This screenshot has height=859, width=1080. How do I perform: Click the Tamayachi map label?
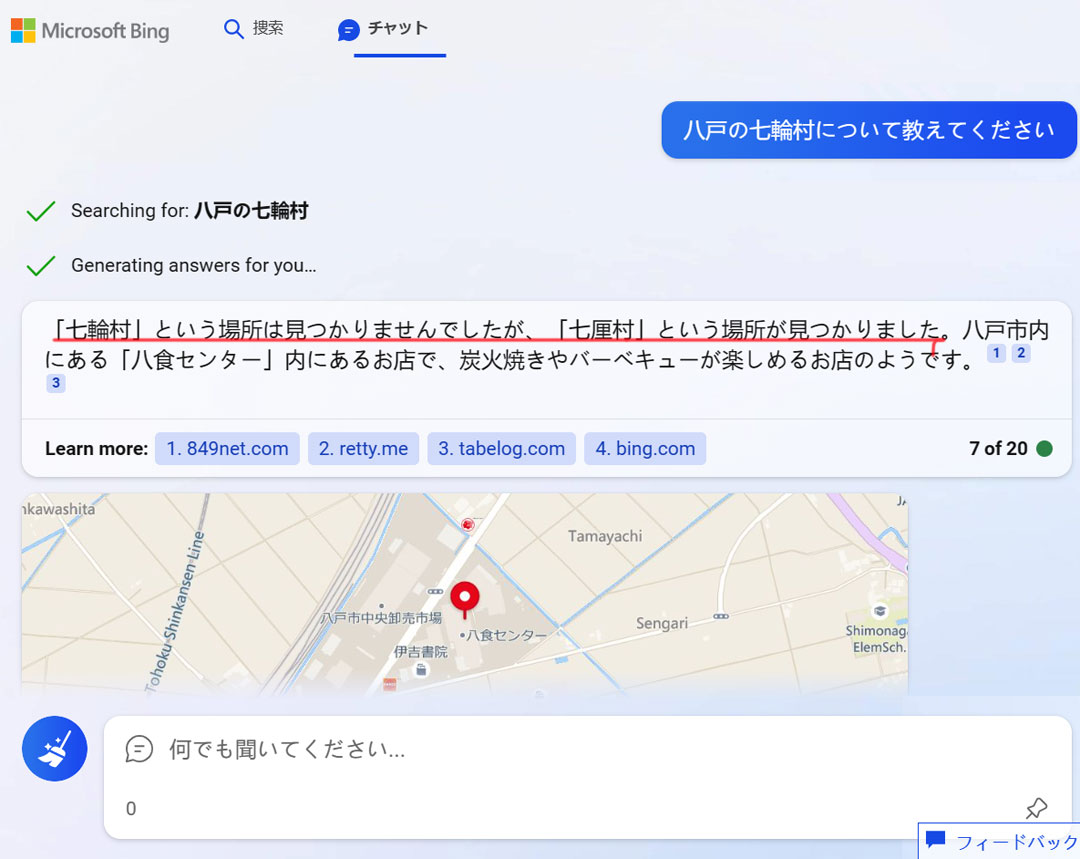tap(605, 536)
